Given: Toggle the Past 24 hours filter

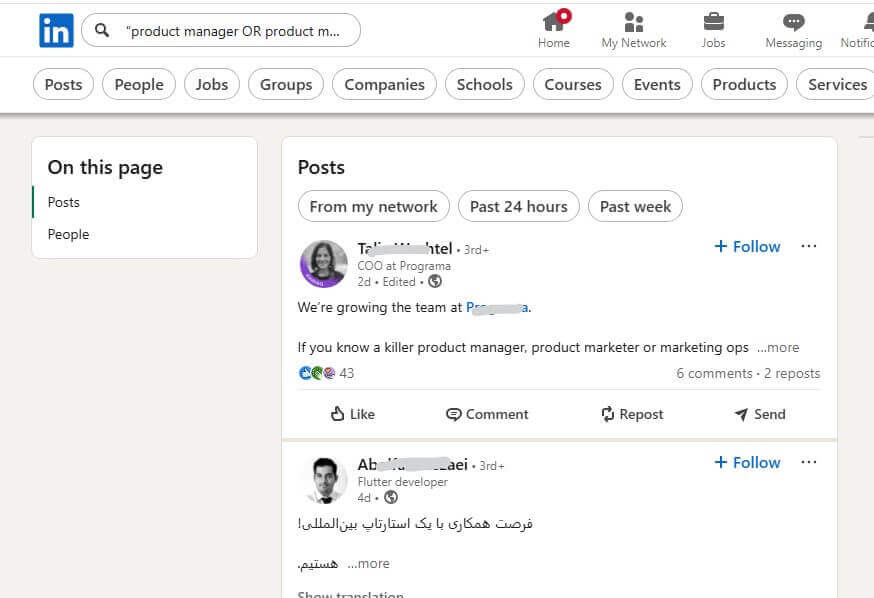Looking at the screenshot, I should point(518,206).
